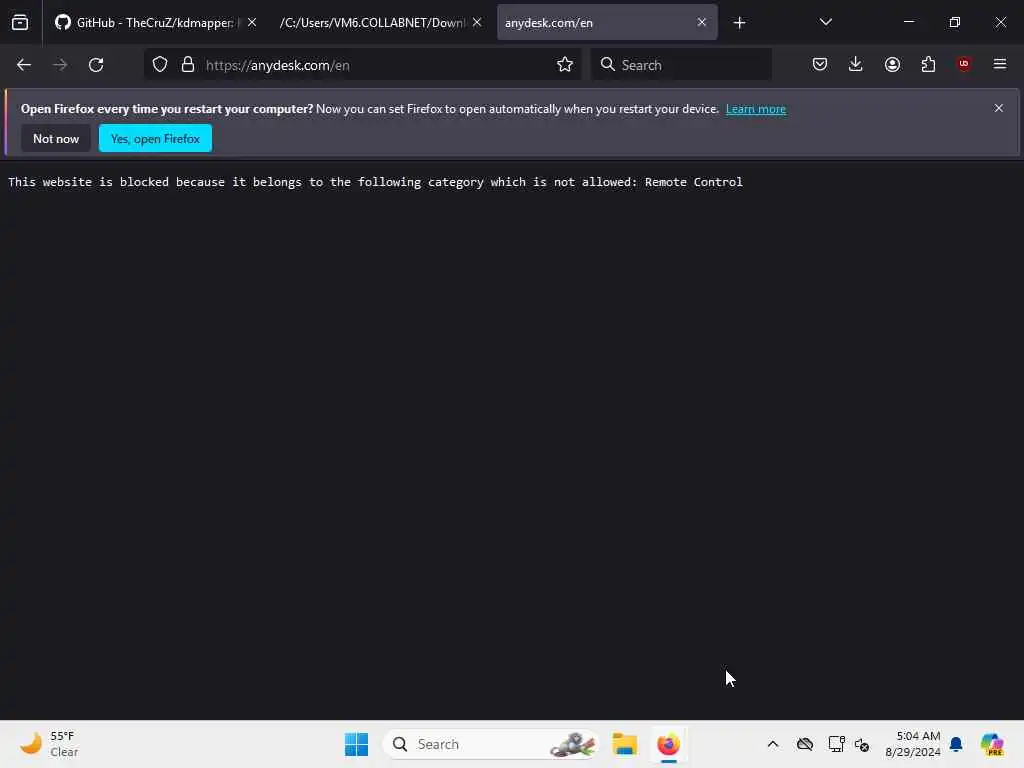Open the Learn more link

coord(756,109)
